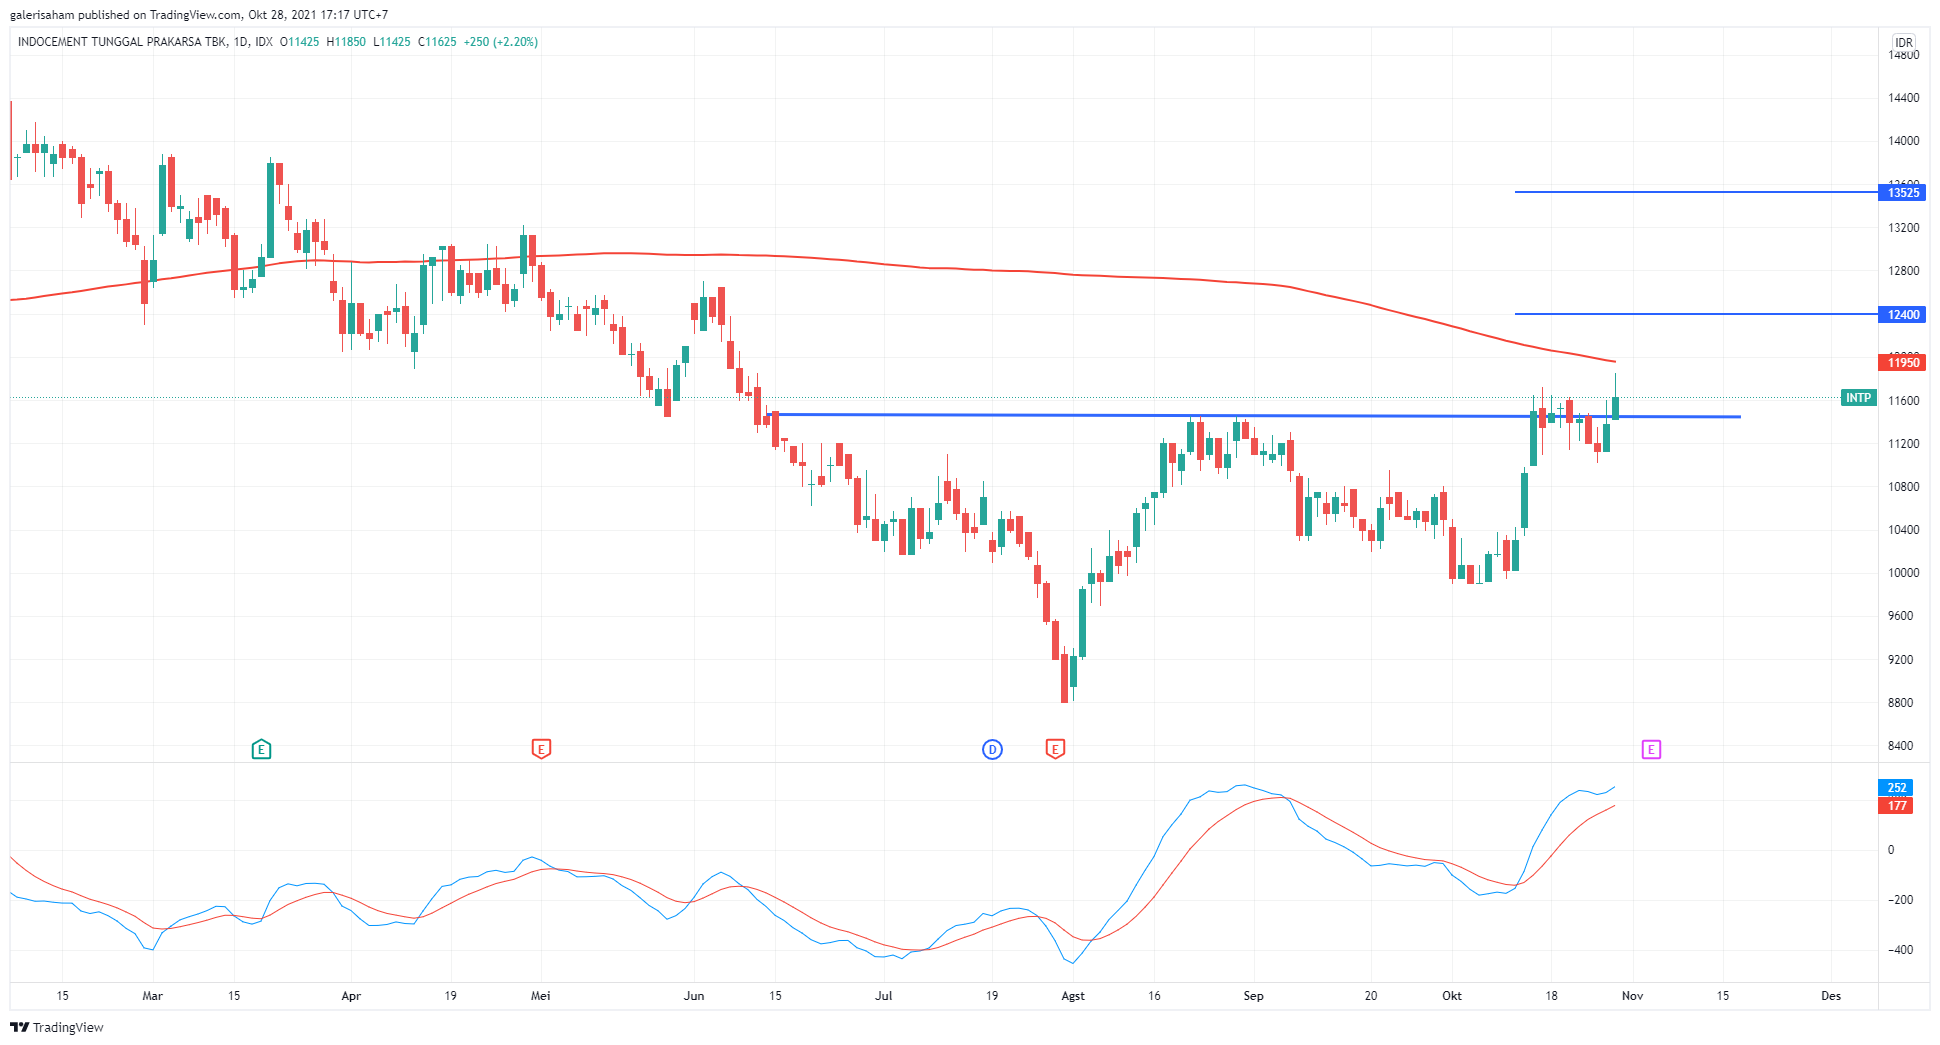The width and height of the screenshot is (1940, 1045).
Task: Click the horizontal blue line at 12400
Action: 1696,314
